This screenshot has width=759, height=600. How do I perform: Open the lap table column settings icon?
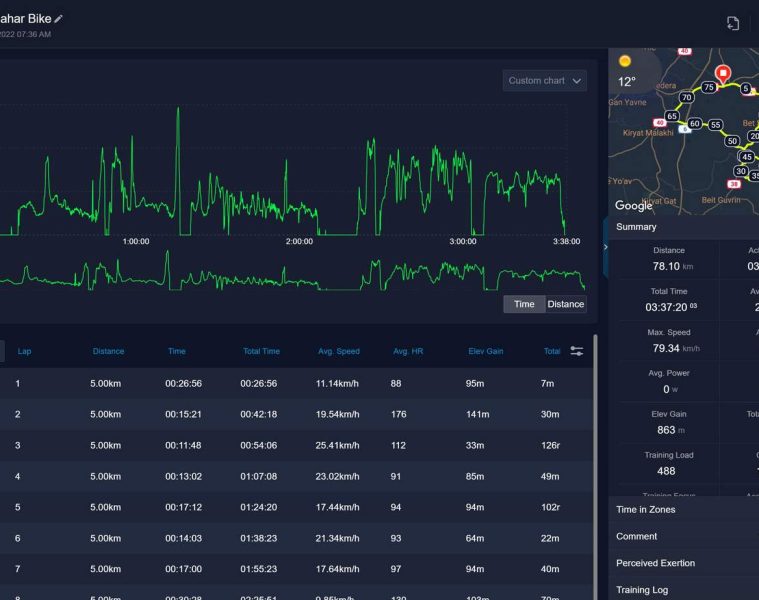tap(577, 351)
